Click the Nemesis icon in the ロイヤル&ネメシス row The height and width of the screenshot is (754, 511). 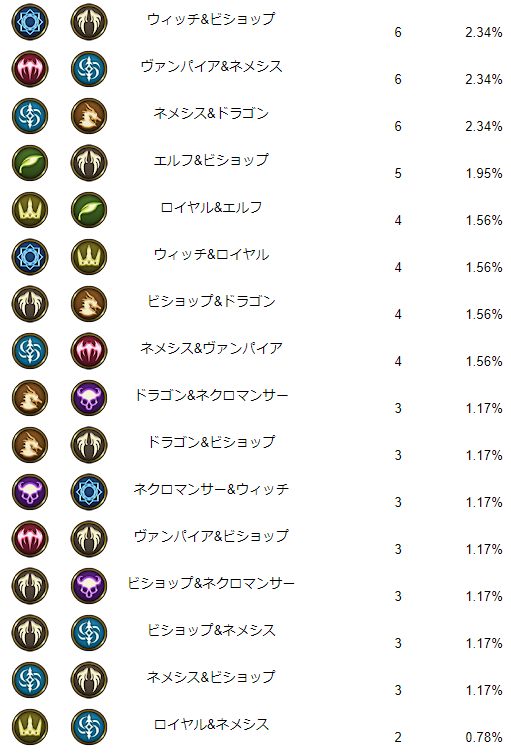point(89,727)
